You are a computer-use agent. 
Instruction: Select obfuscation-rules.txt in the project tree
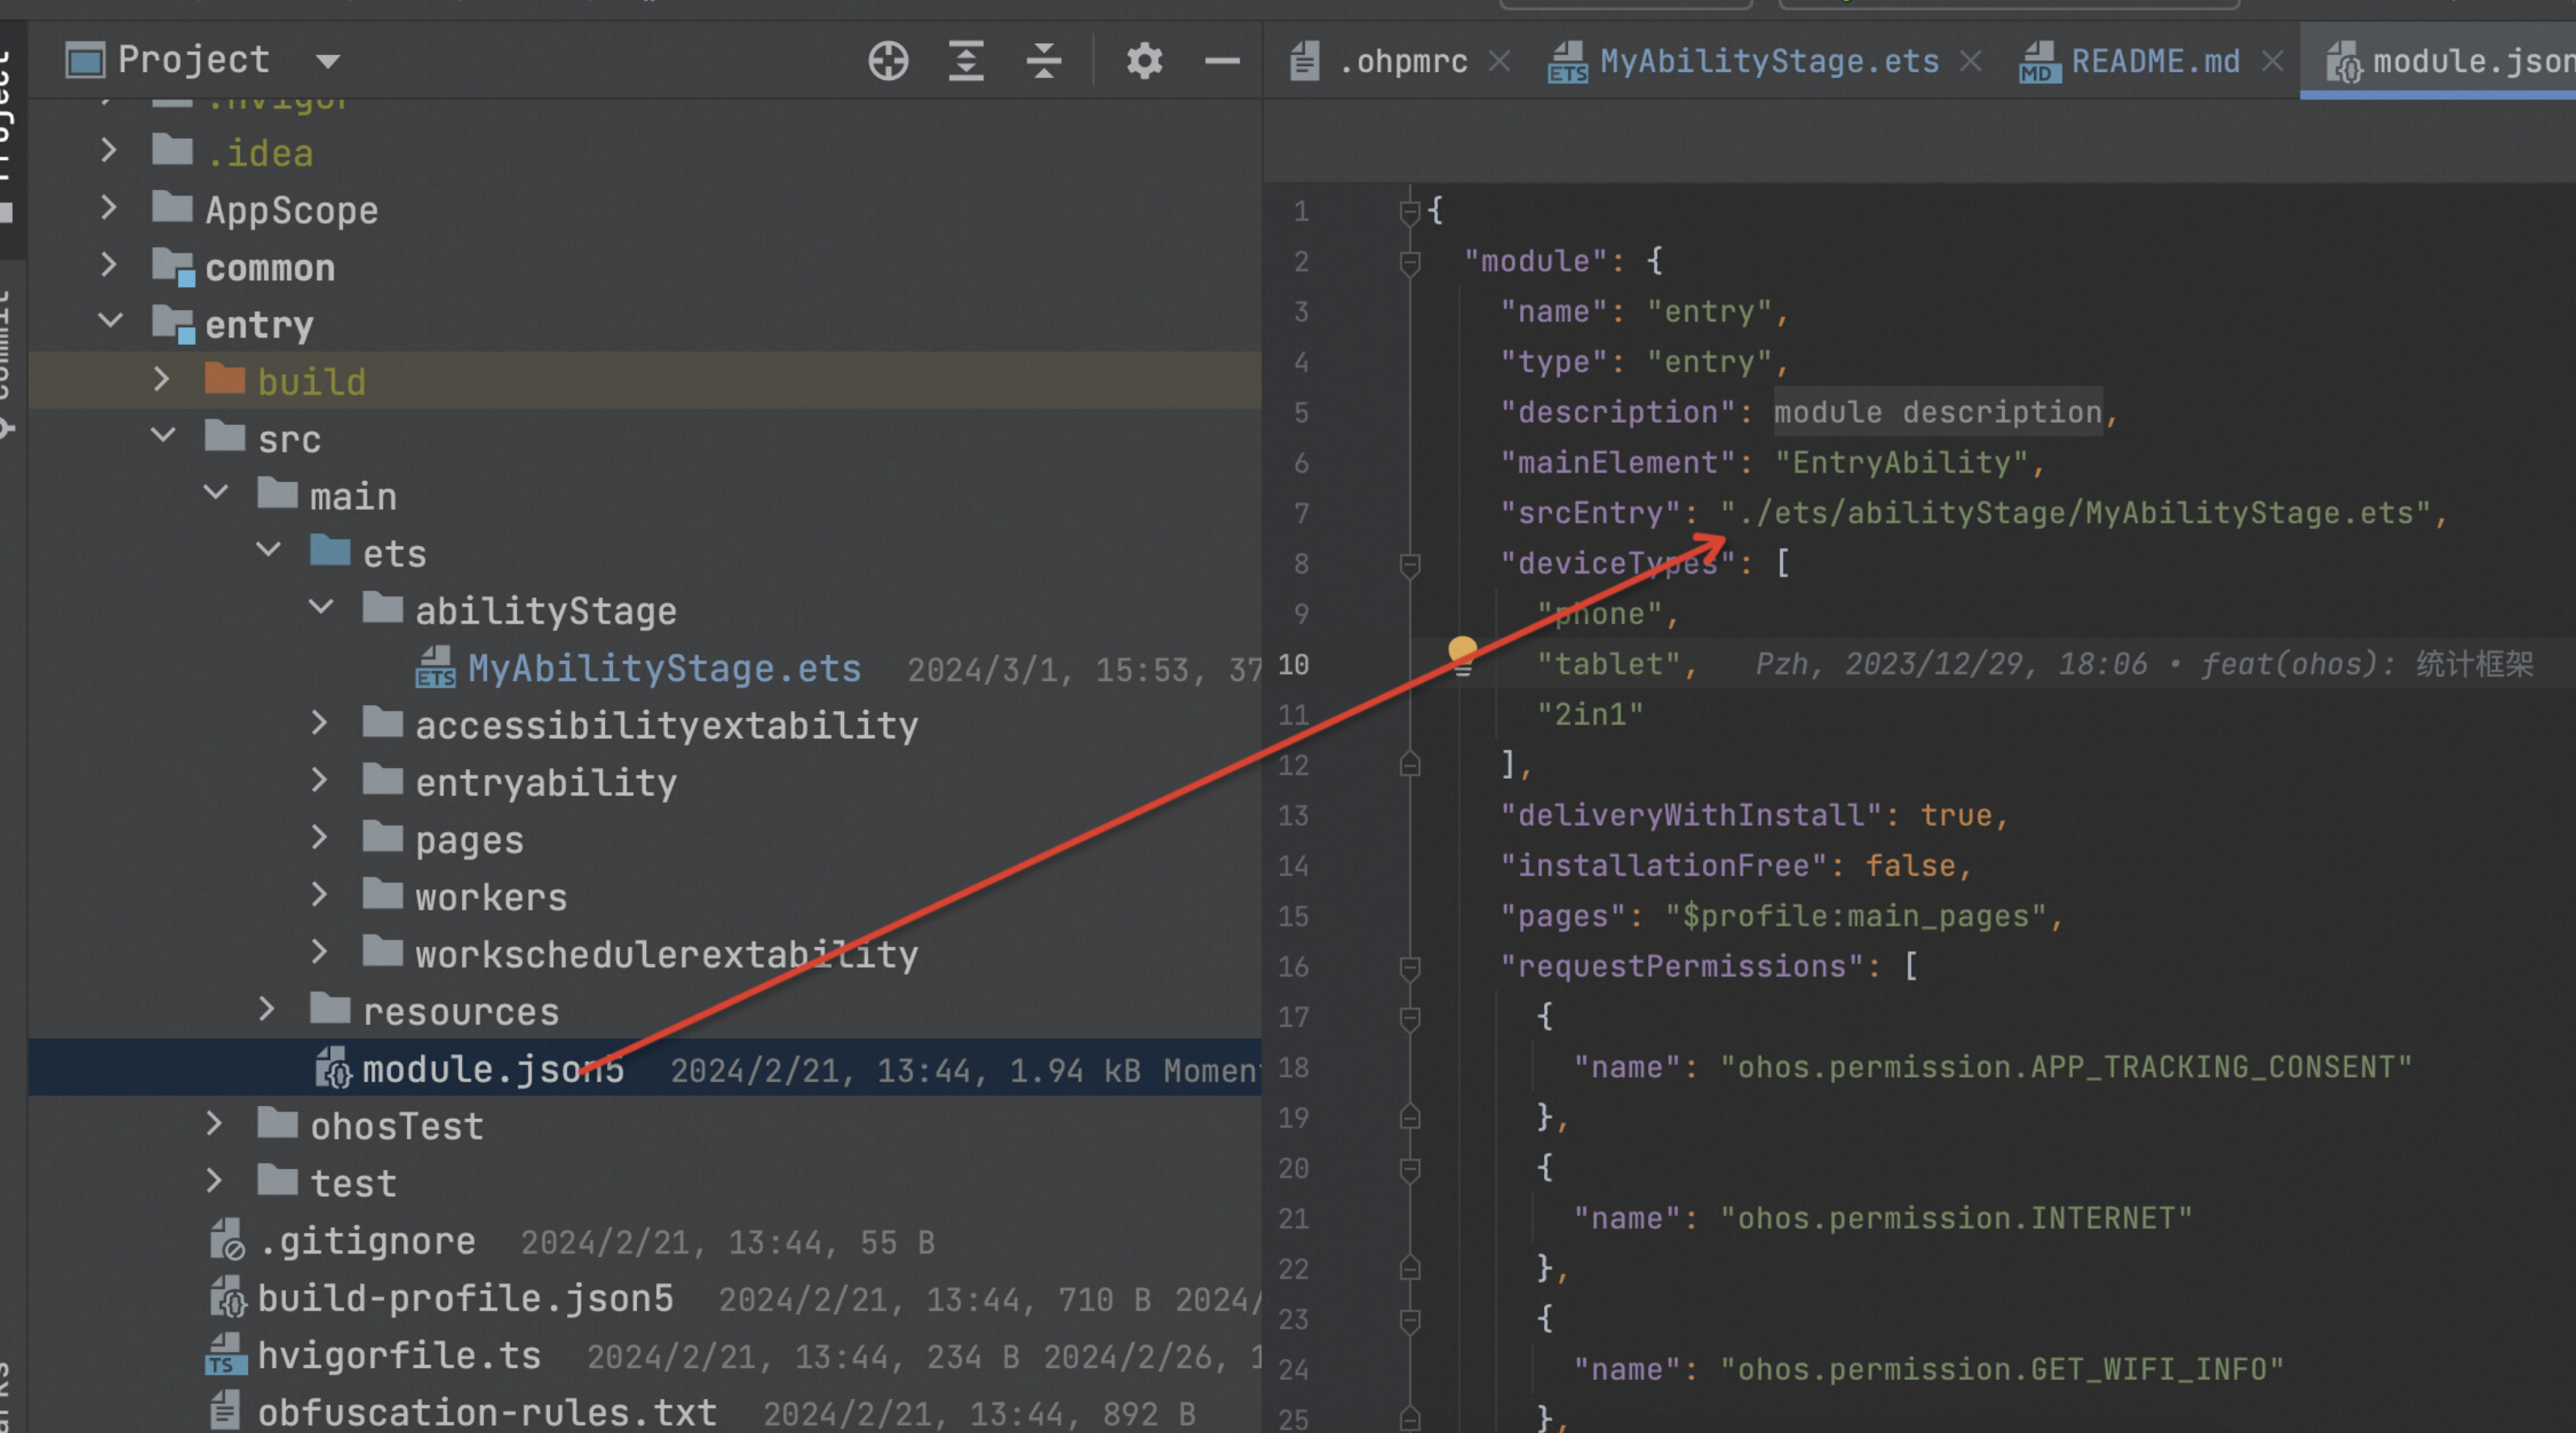pos(487,1412)
